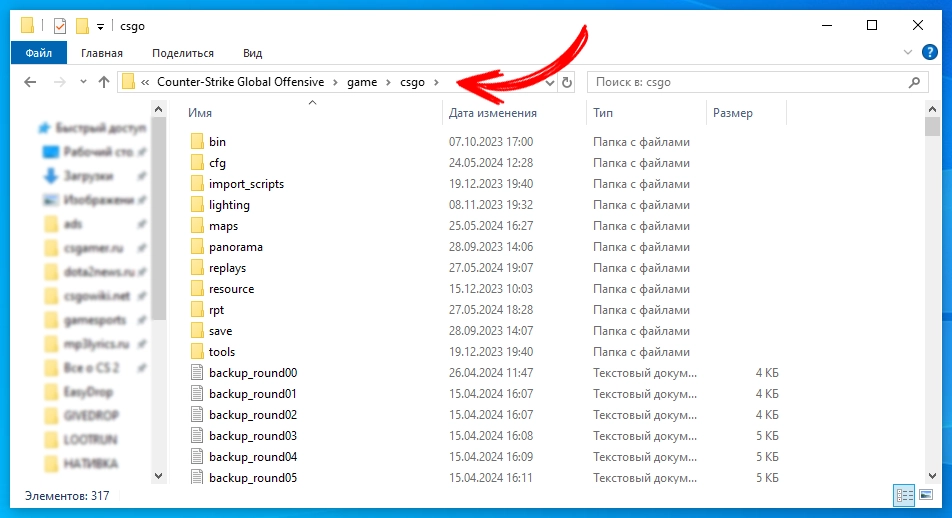Select the save folder icon
The image size is (952, 518).
[197, 331]
